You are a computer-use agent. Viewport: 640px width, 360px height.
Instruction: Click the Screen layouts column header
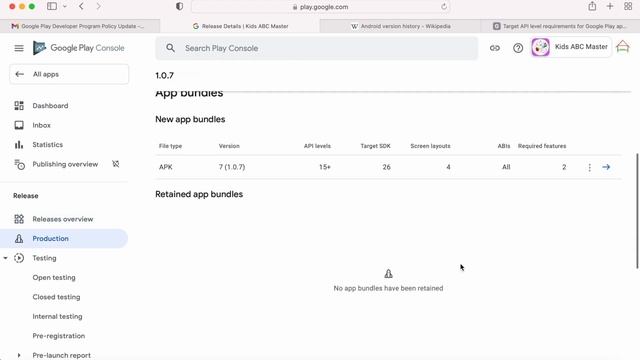[x=430, y=146]
